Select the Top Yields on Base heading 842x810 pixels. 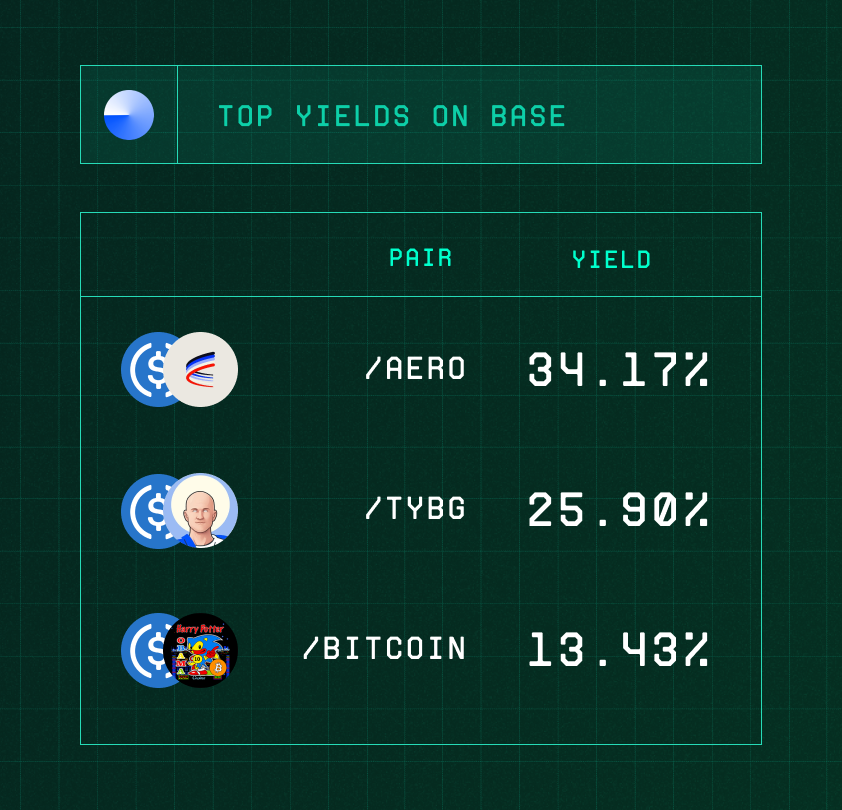pos(392,116)
